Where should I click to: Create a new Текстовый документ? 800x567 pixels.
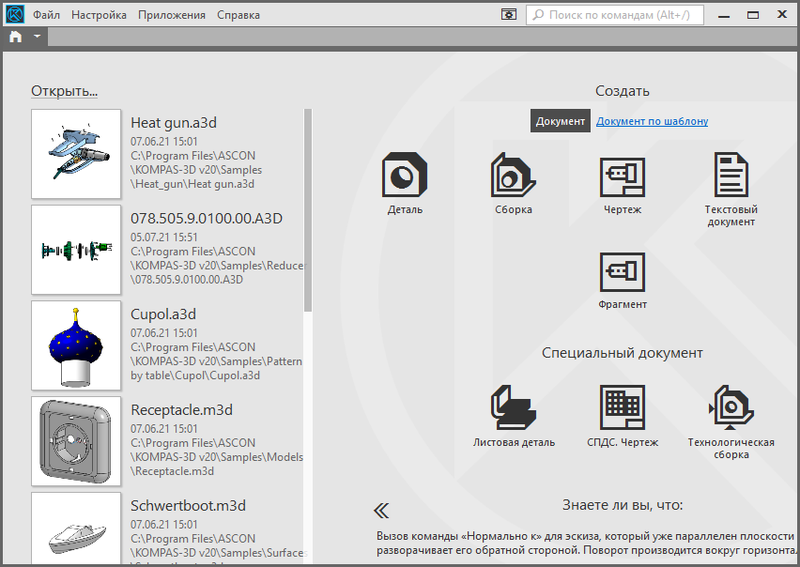(731, 189)
